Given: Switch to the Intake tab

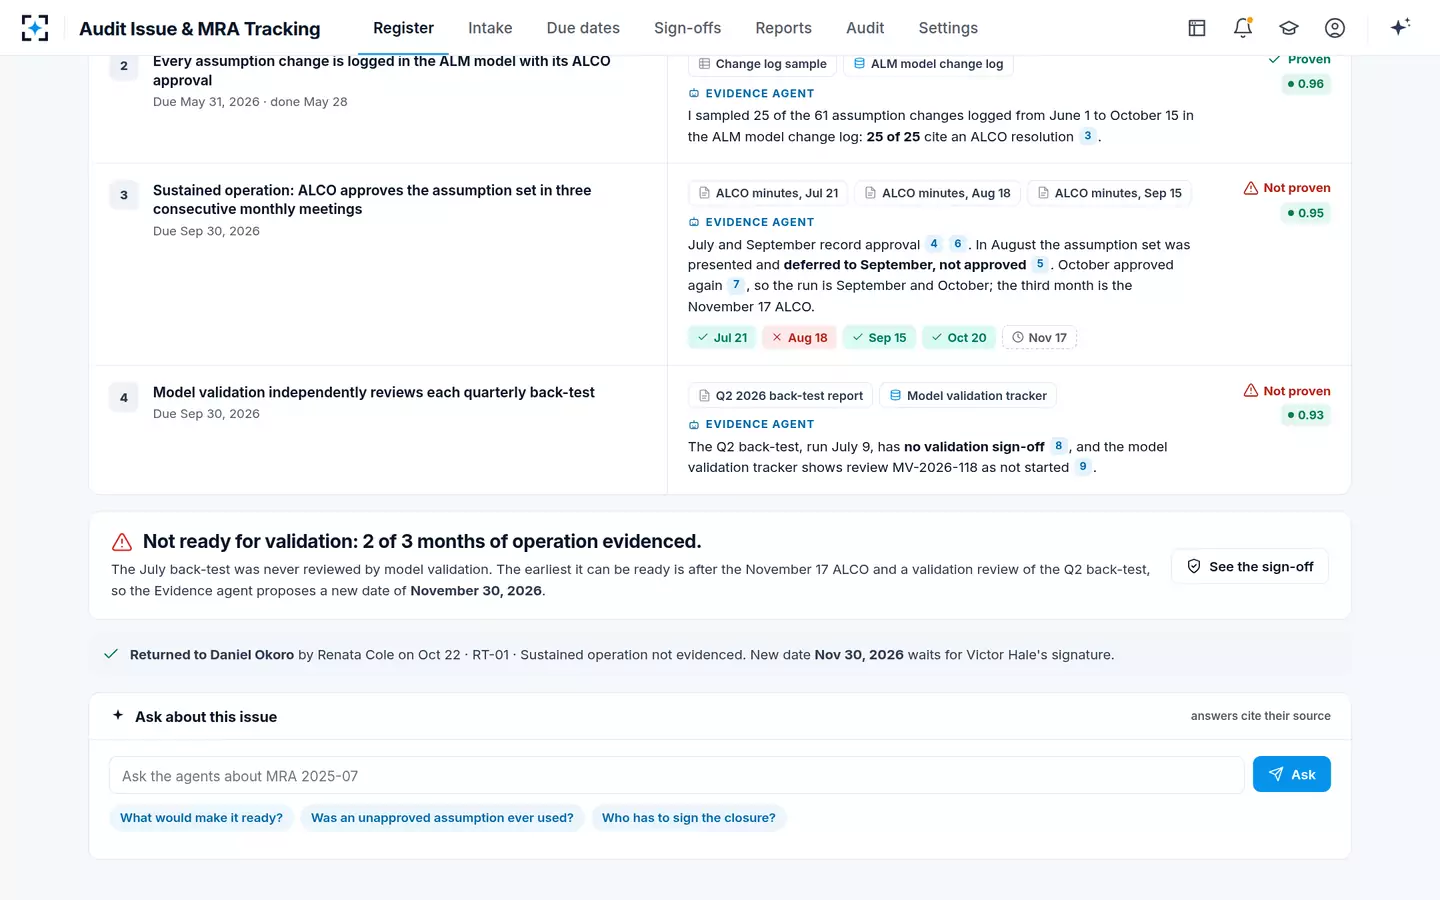Looking at the screenshot, I should click(x=490, y=28).
